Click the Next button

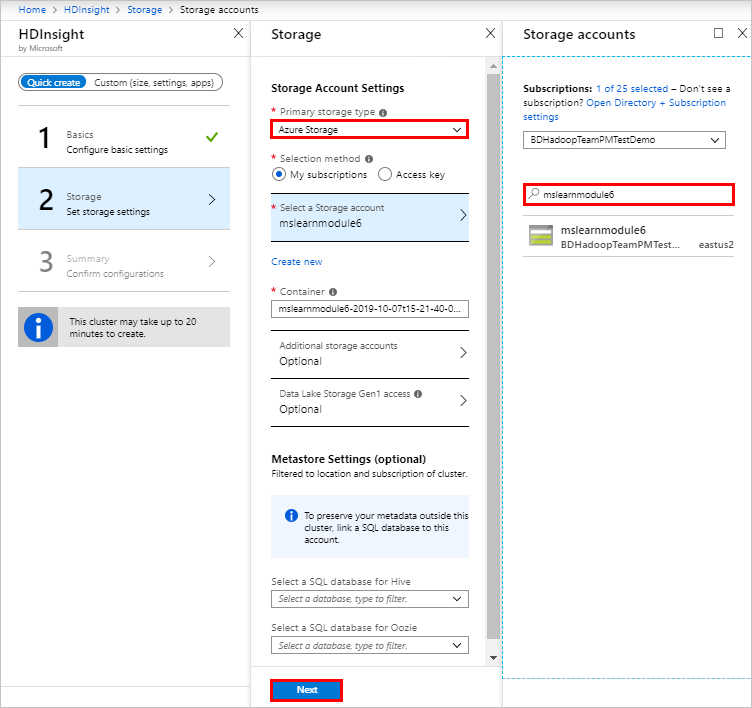click(306, 690)
